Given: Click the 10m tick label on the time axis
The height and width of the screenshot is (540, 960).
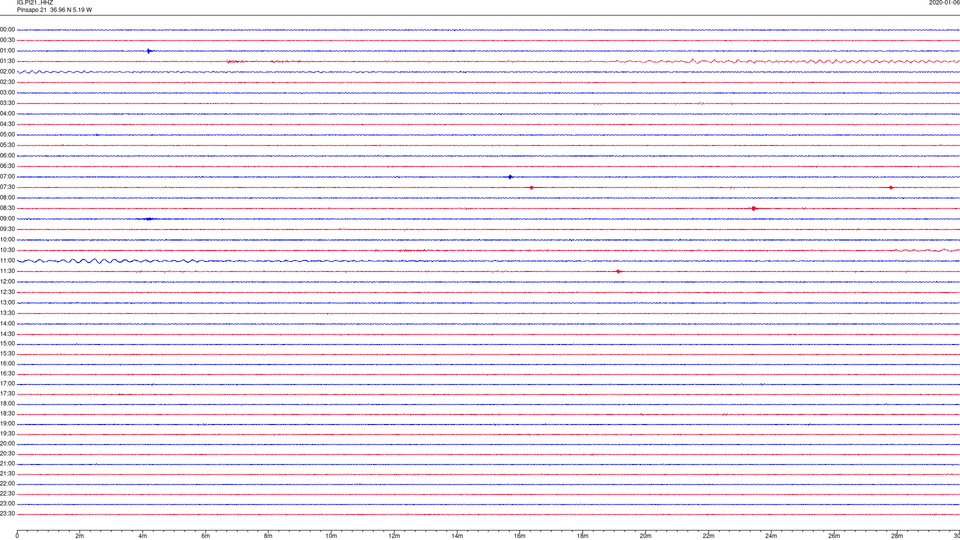Looking at the screenshot, I should coord(331,536).
